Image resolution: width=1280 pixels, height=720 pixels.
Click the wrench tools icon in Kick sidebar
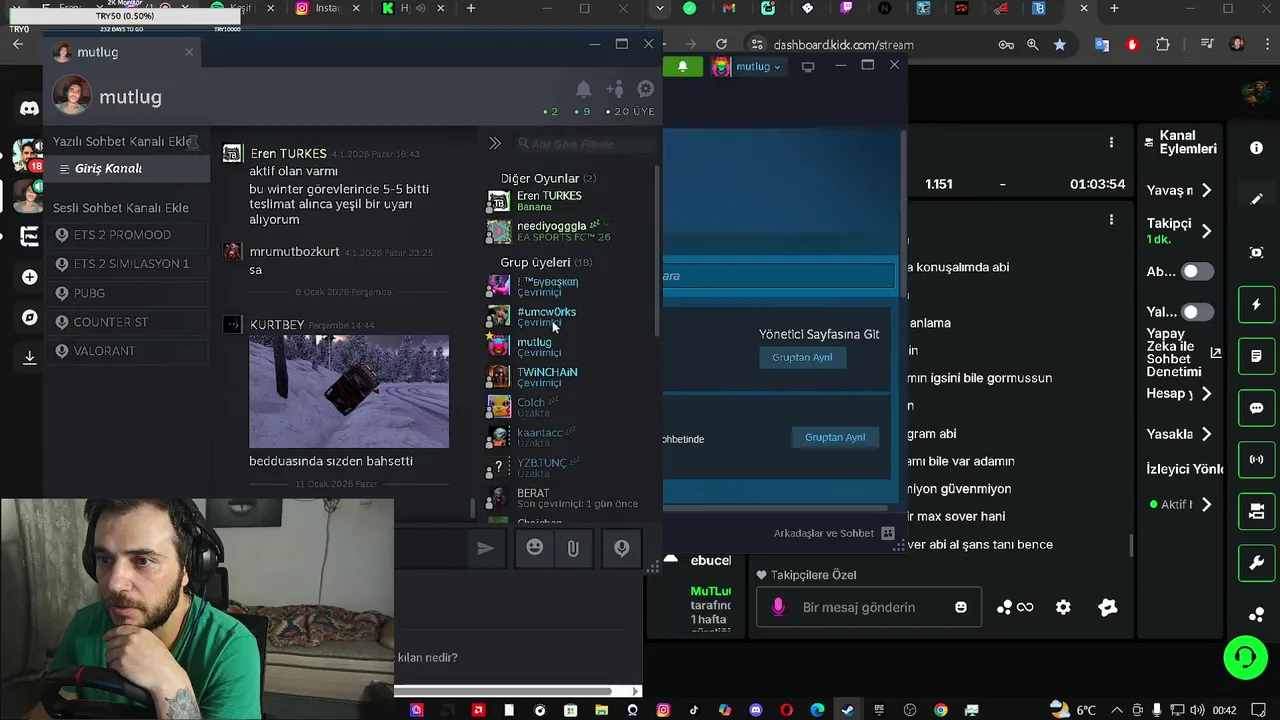click(x=1257, y=564)
